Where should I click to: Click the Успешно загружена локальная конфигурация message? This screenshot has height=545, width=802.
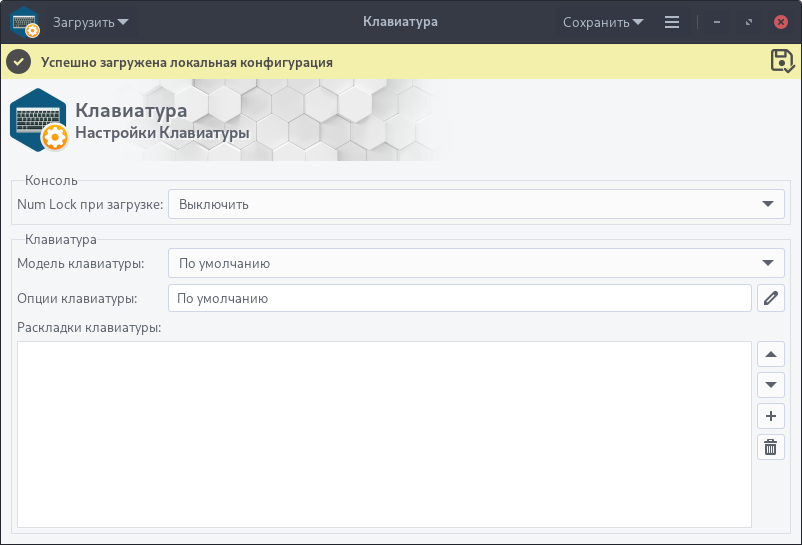coord(187,62)
